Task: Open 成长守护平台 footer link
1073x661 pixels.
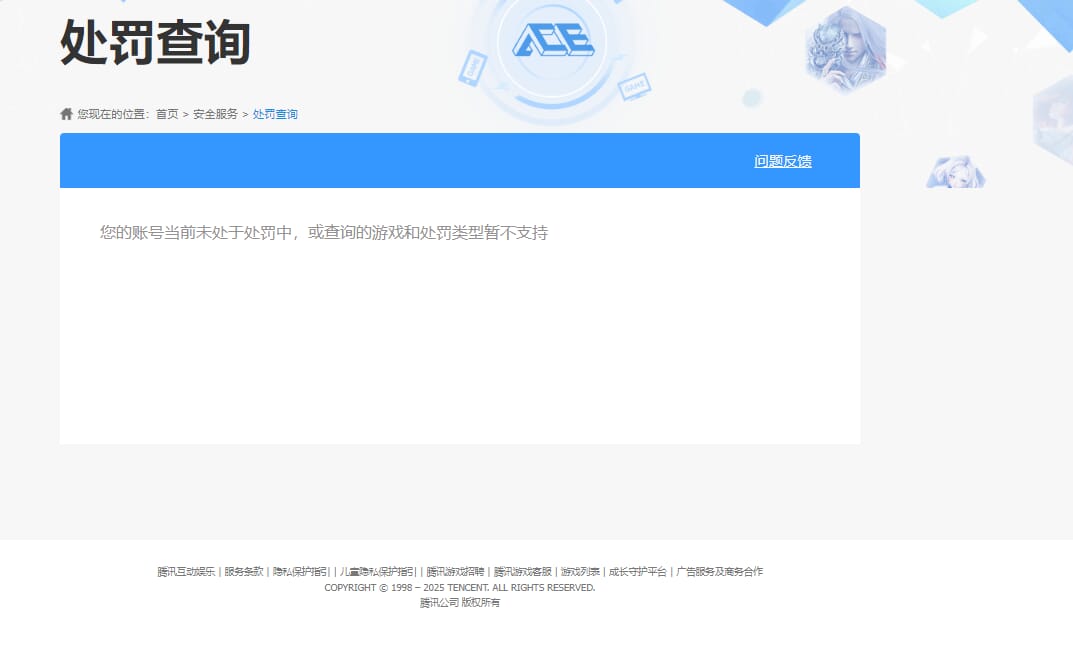Action: point(638,571)
